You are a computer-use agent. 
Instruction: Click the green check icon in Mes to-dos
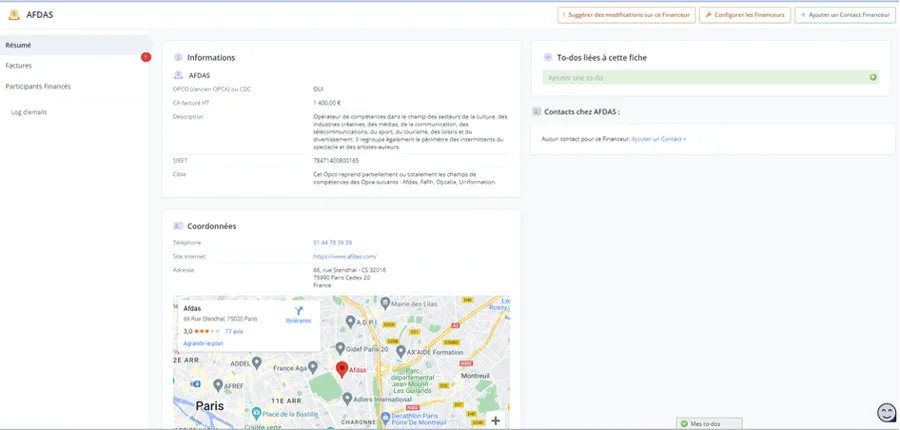tap(684, 424)
